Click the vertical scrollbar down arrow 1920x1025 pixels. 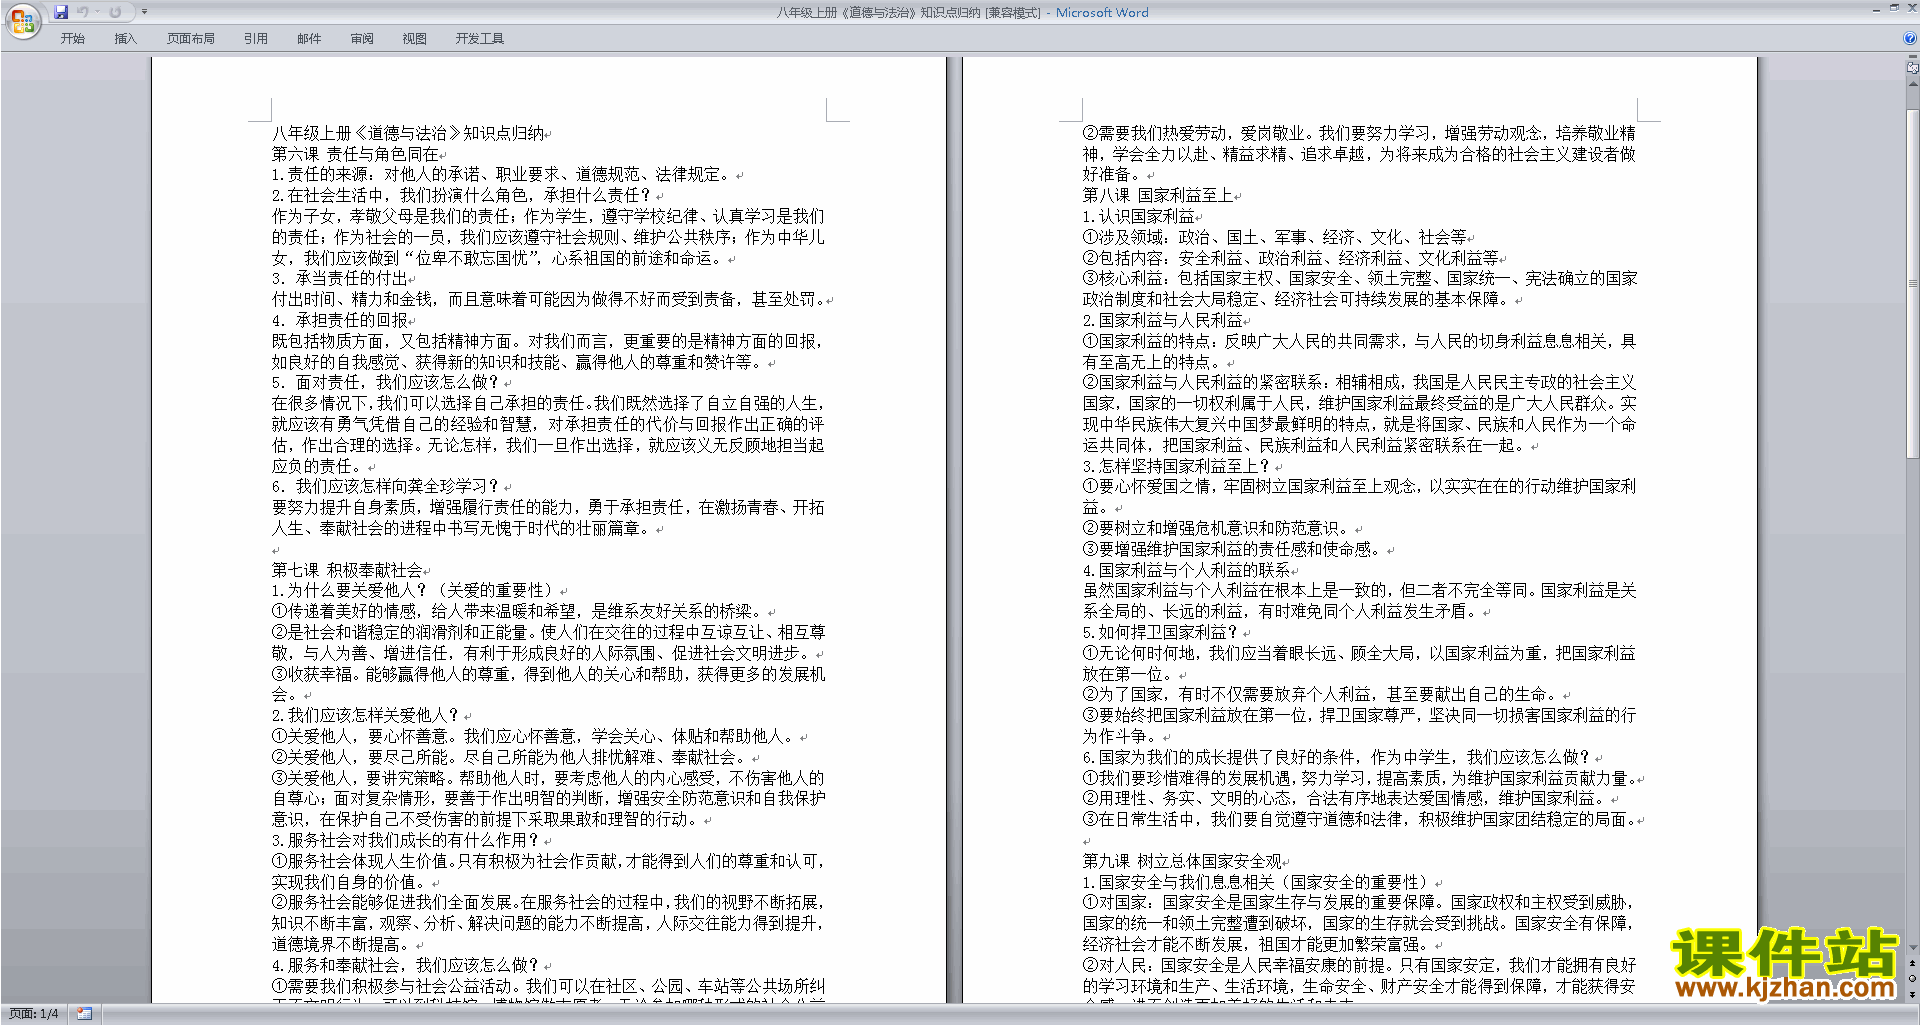pyautogui.click(x=1913, y=948)
